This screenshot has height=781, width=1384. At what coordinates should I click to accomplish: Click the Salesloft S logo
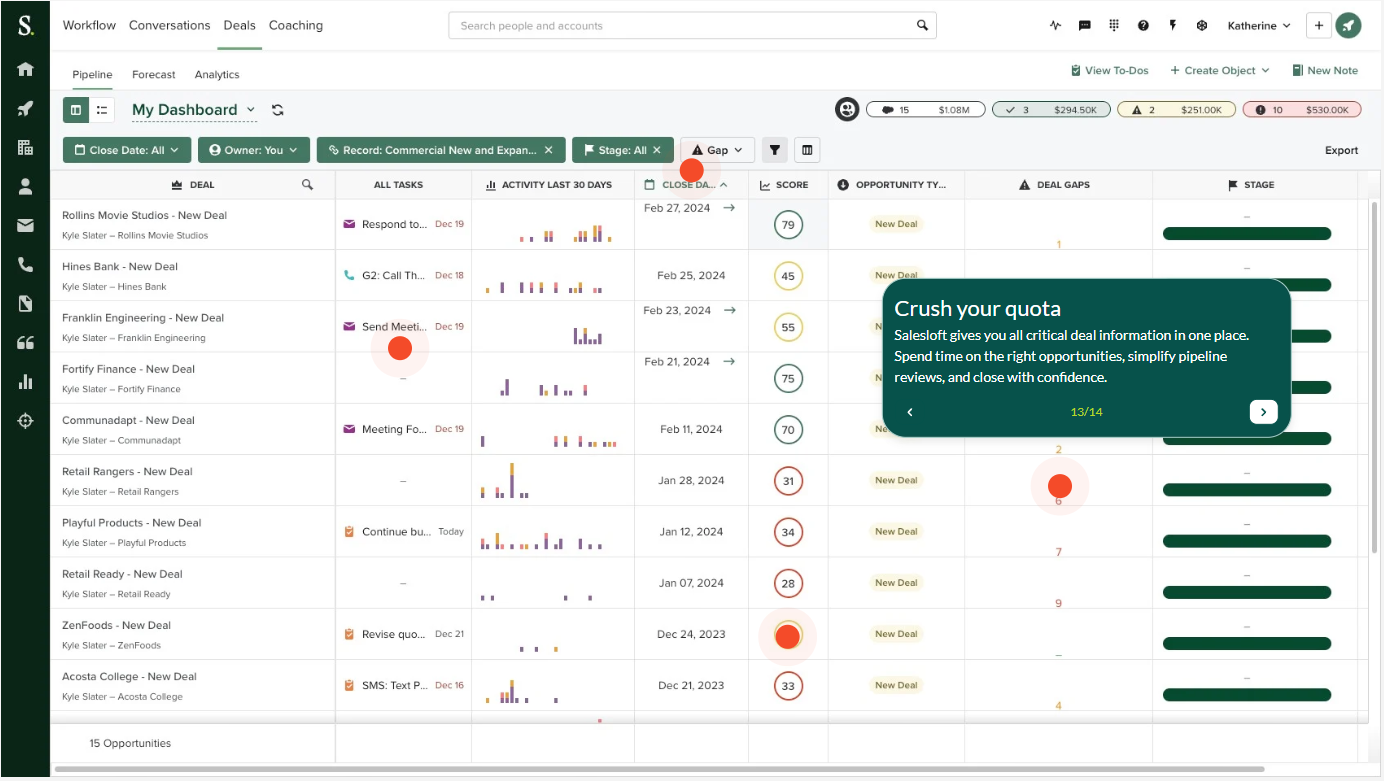25,26
